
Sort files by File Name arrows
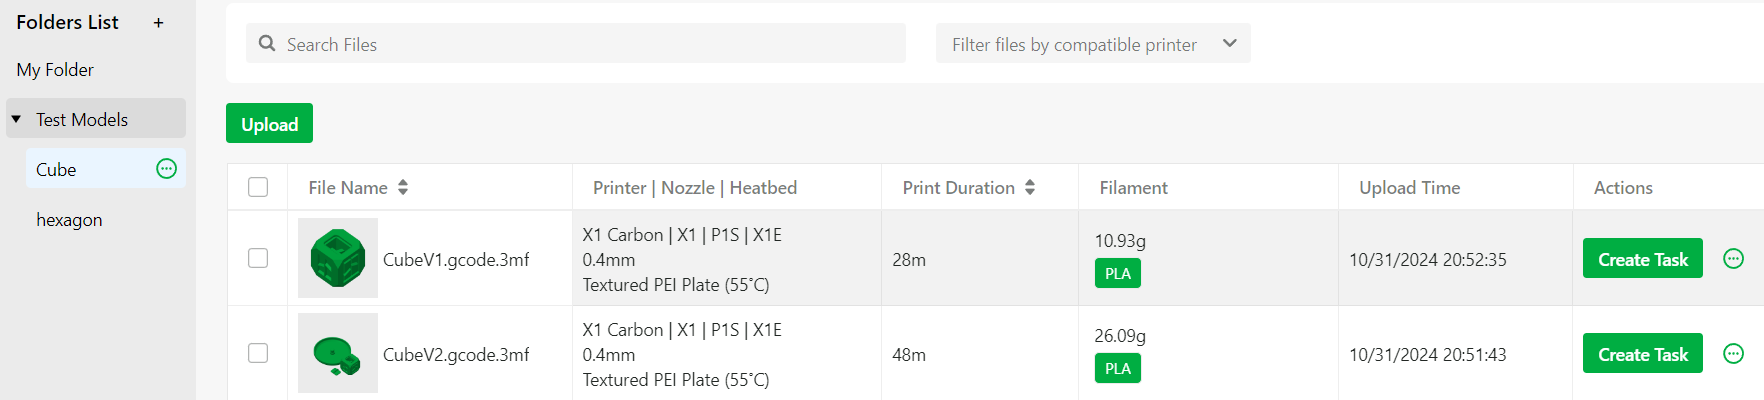click(x=403, y=187)
